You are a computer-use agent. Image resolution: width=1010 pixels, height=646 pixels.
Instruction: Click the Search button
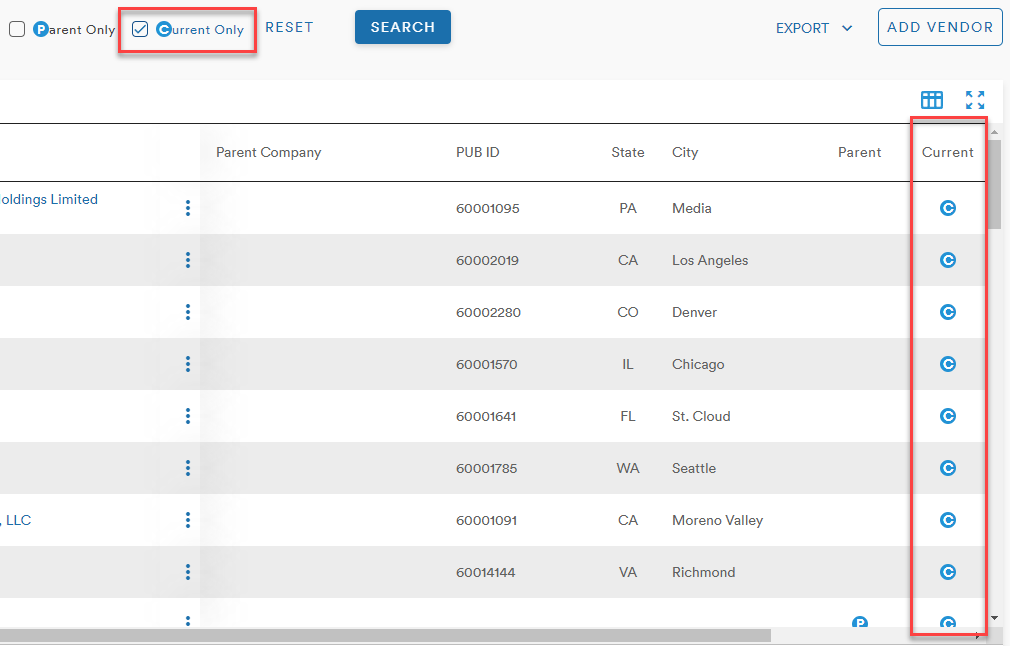pos(403,27)
